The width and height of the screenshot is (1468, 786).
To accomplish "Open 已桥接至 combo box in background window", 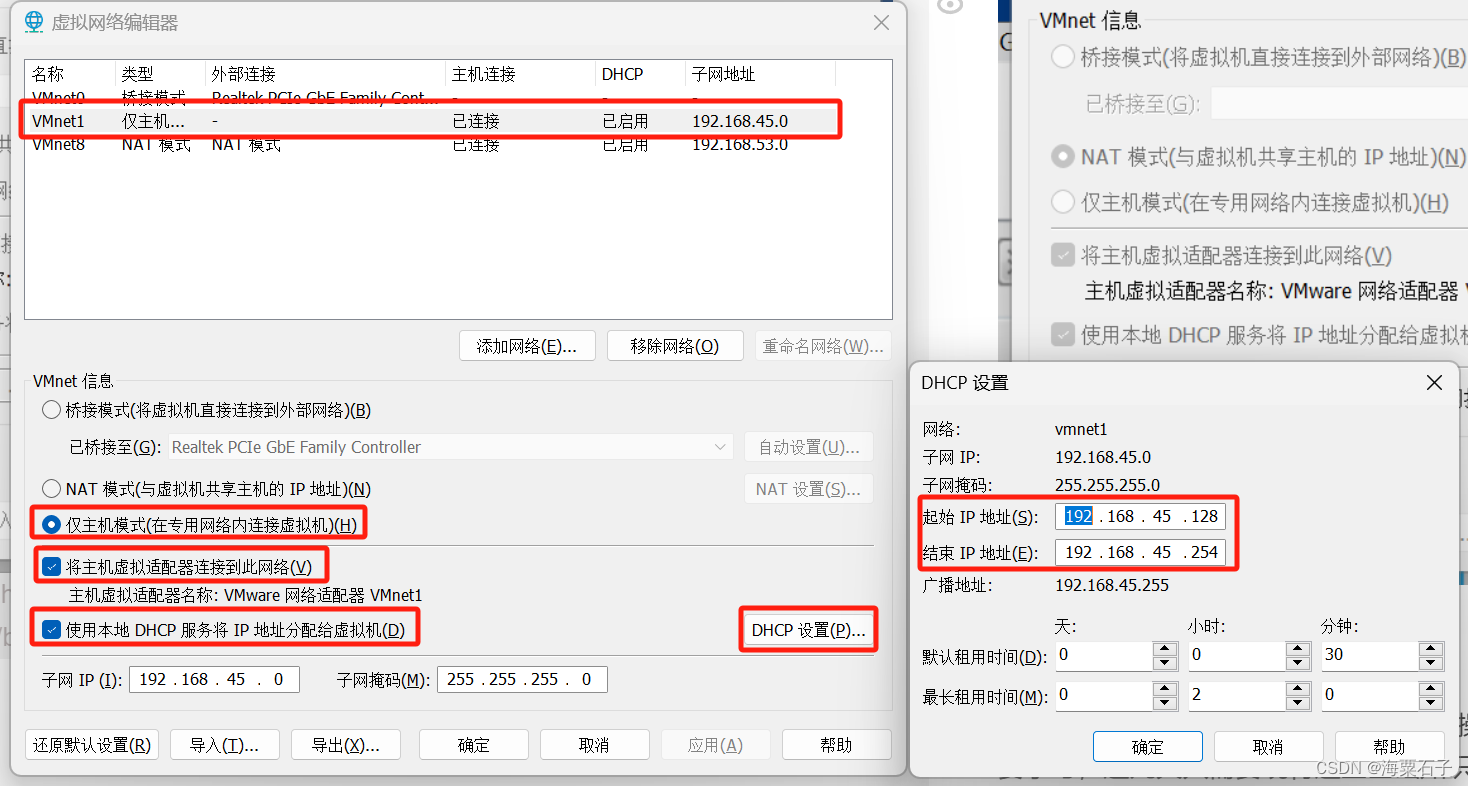I will [x=1338, y=104].
